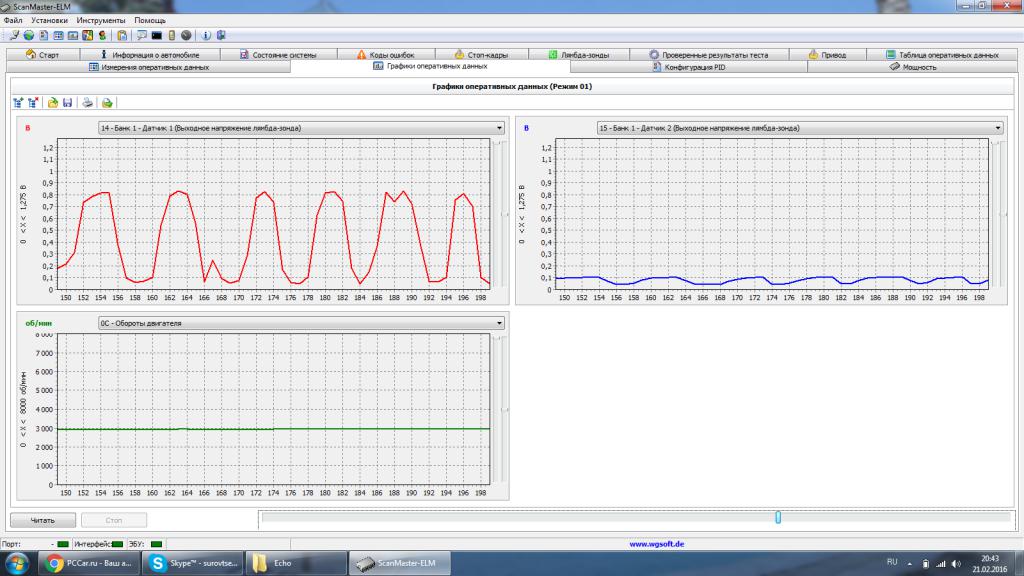Click the remove graph icon with red X
The image size is (1024, 576).
pyautogui.click(x=33, y=102)
